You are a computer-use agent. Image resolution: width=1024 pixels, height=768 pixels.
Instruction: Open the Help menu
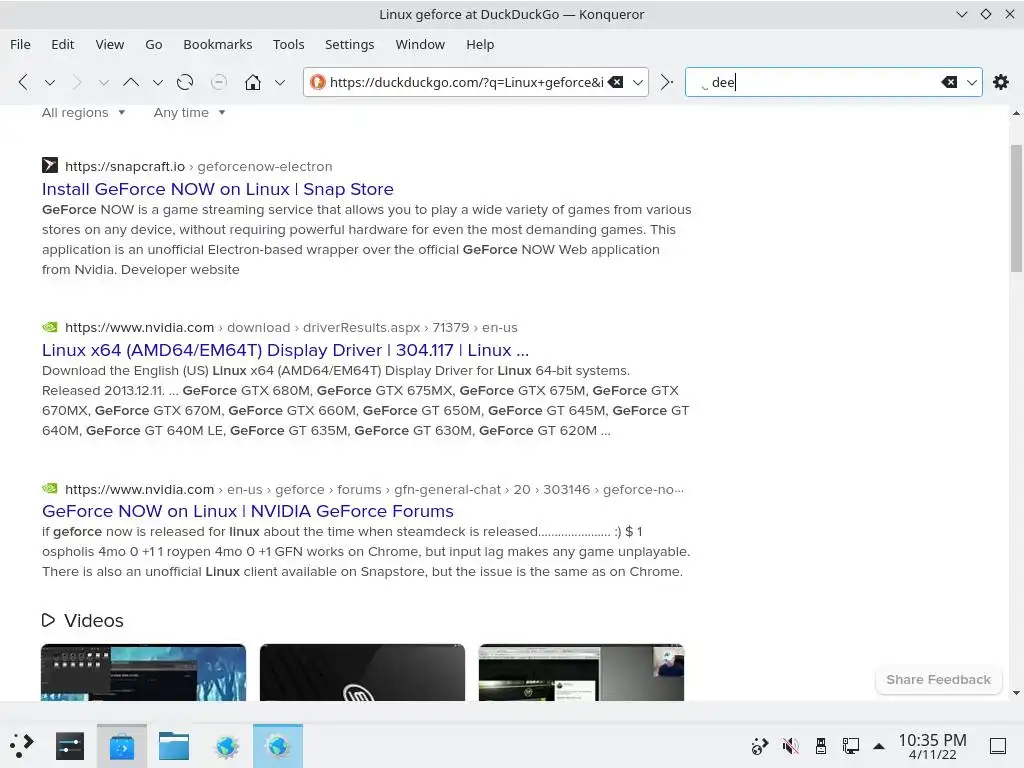click(x=480, y=44)
